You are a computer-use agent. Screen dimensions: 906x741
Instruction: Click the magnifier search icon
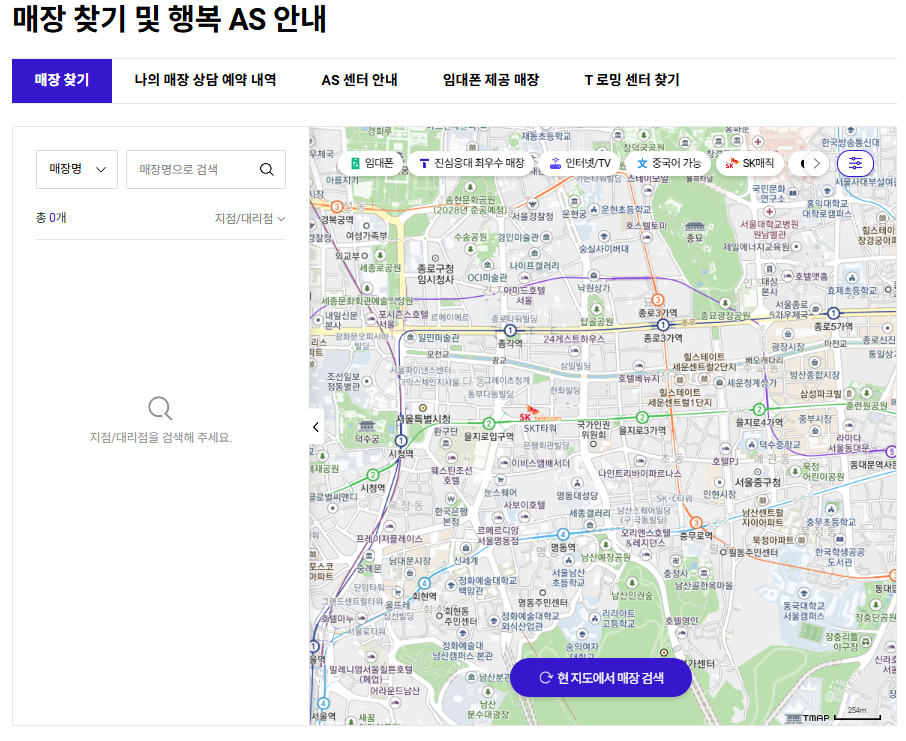[266, 169]
